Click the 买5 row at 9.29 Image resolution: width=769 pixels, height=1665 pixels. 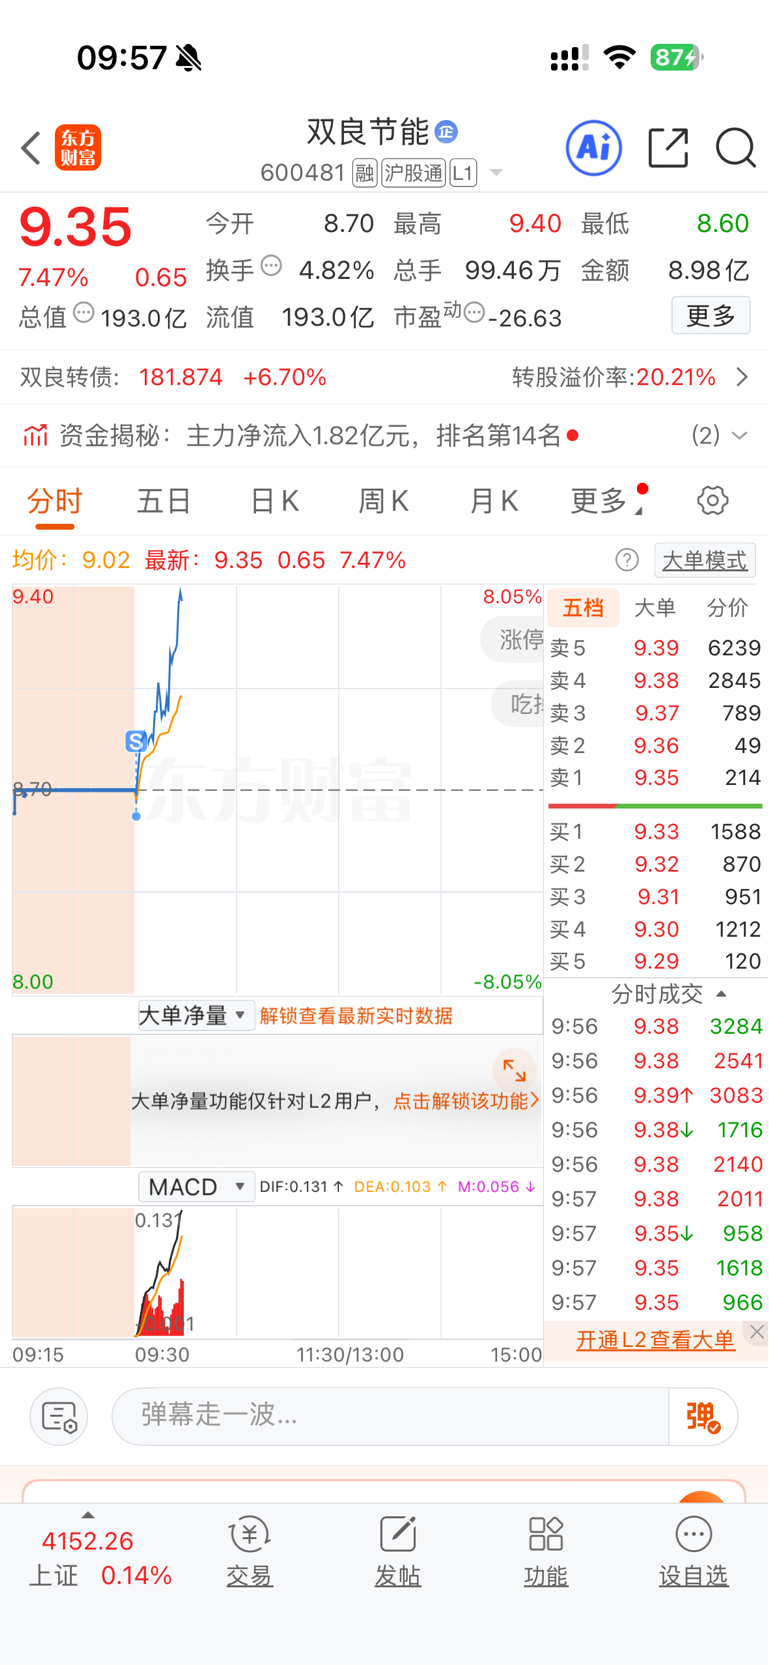pyautogui.click(x=655, y=961)
